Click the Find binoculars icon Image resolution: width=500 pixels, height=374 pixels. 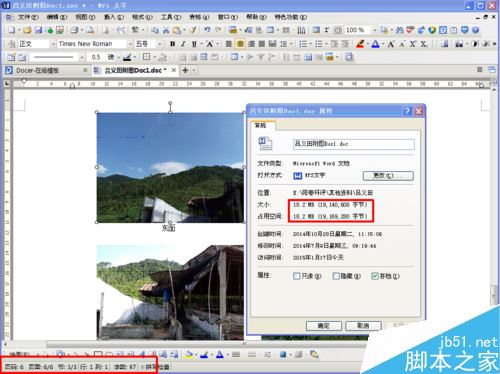(x=399, y=30)
